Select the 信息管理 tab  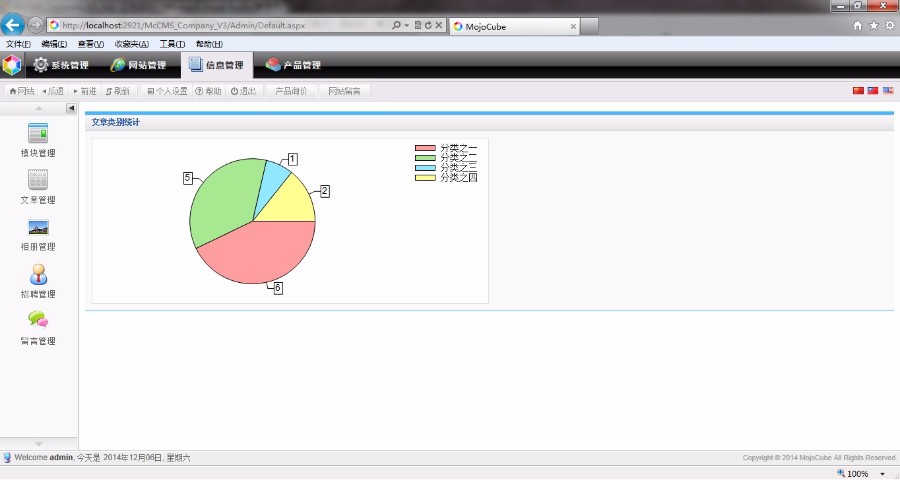pyautogui.click(x=216, y=65)
